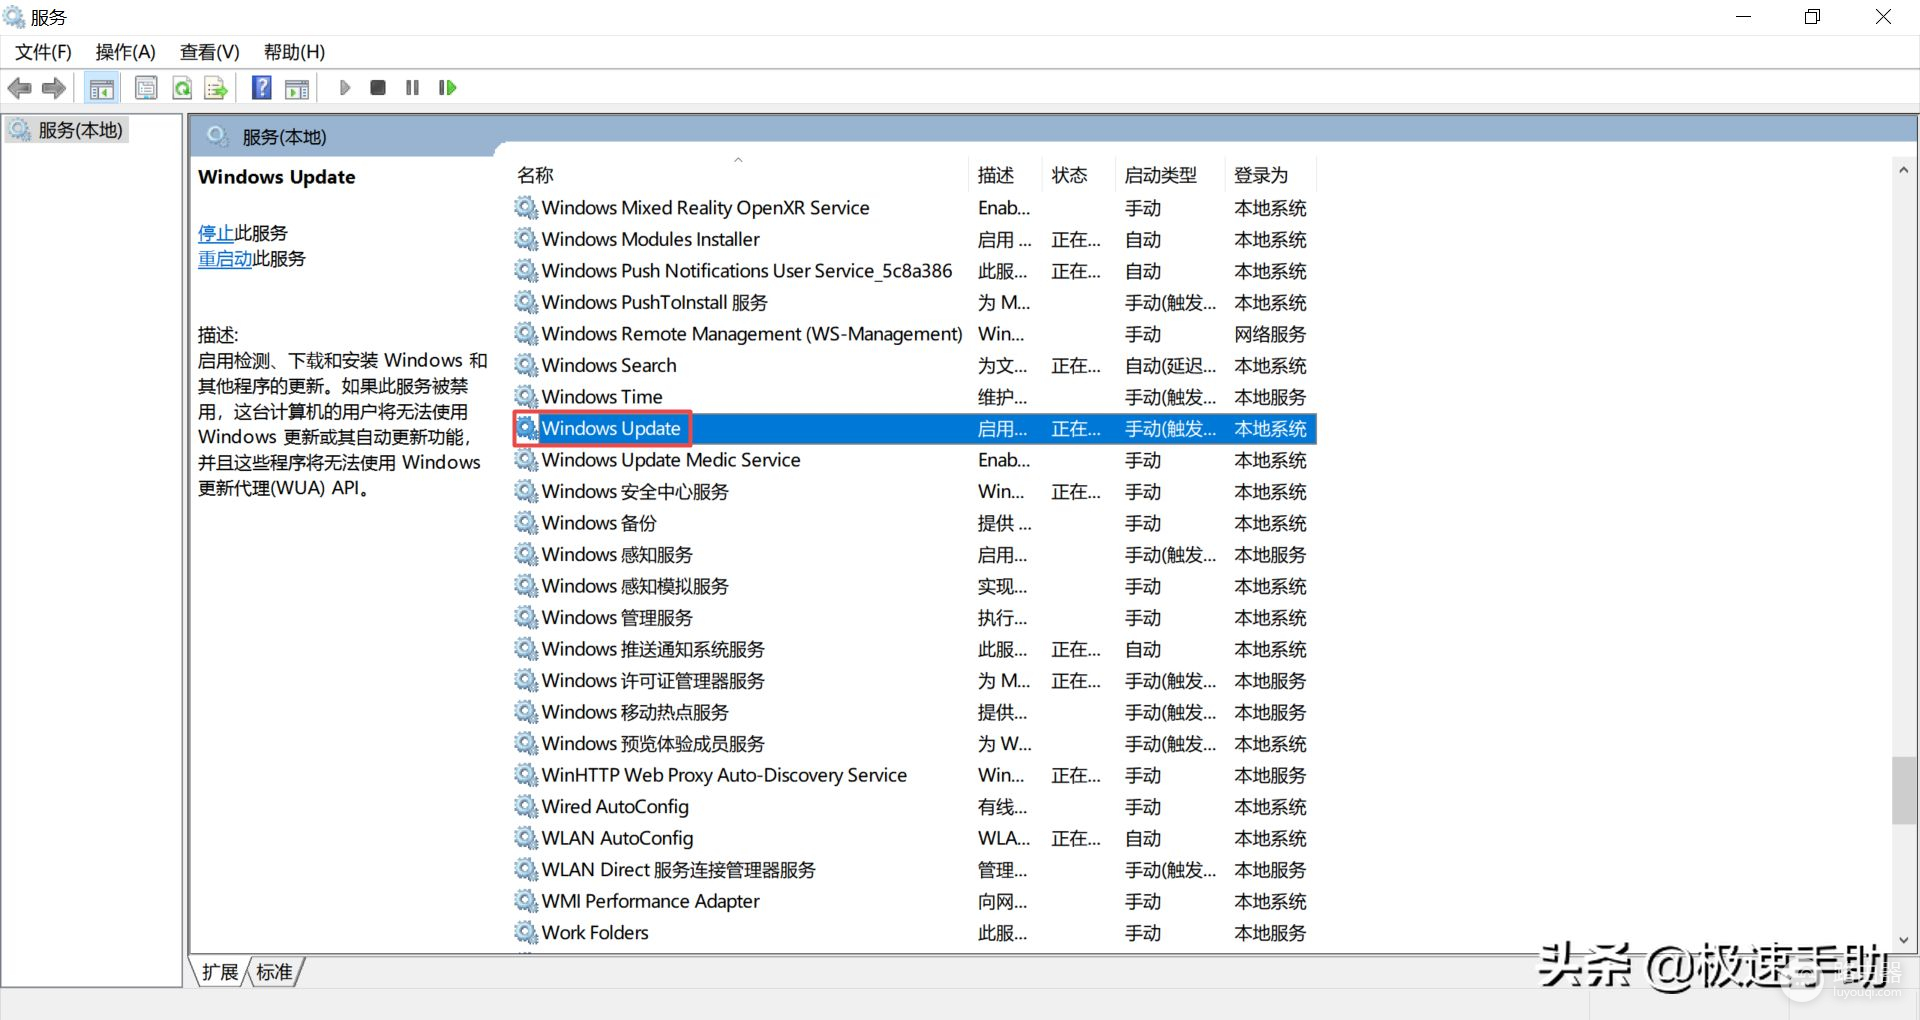Screen dimensions: 1920x1020
Task: Open the 文件(F) menu
Action: pyautogui.click(x=43, y=52)
